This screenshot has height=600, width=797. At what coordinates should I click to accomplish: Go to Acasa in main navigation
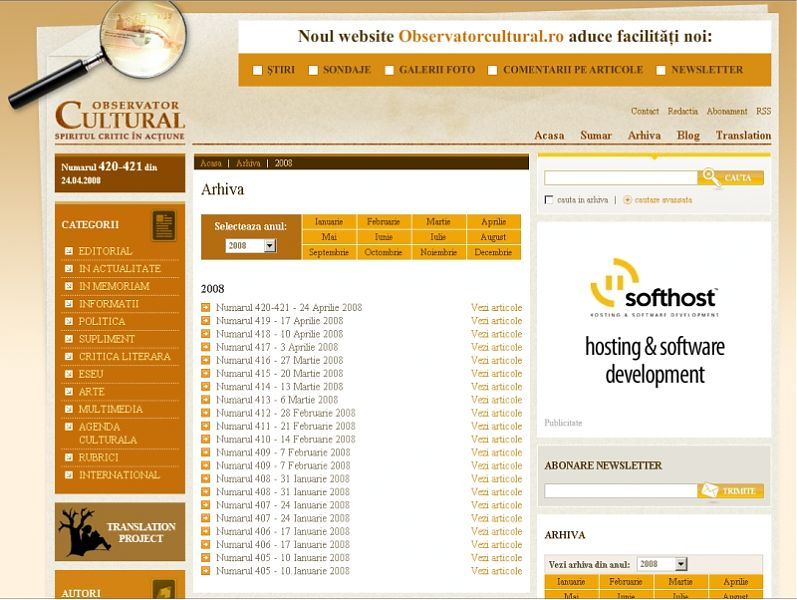click(549, 135)
